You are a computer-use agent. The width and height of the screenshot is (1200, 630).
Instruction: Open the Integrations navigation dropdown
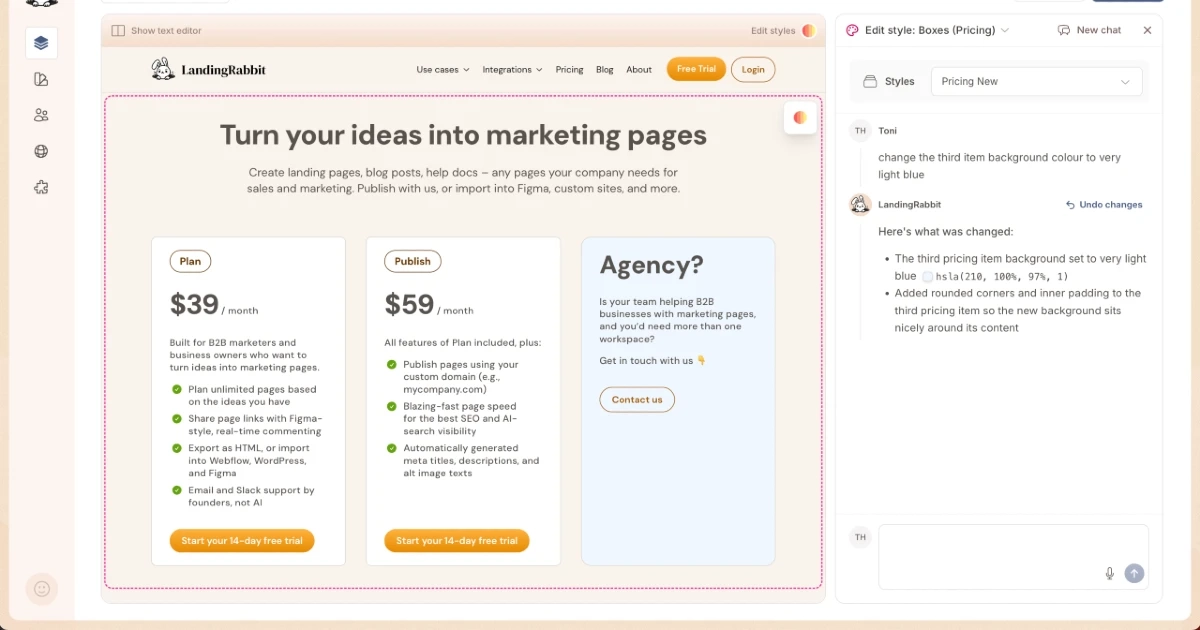(x=512, y=70)
